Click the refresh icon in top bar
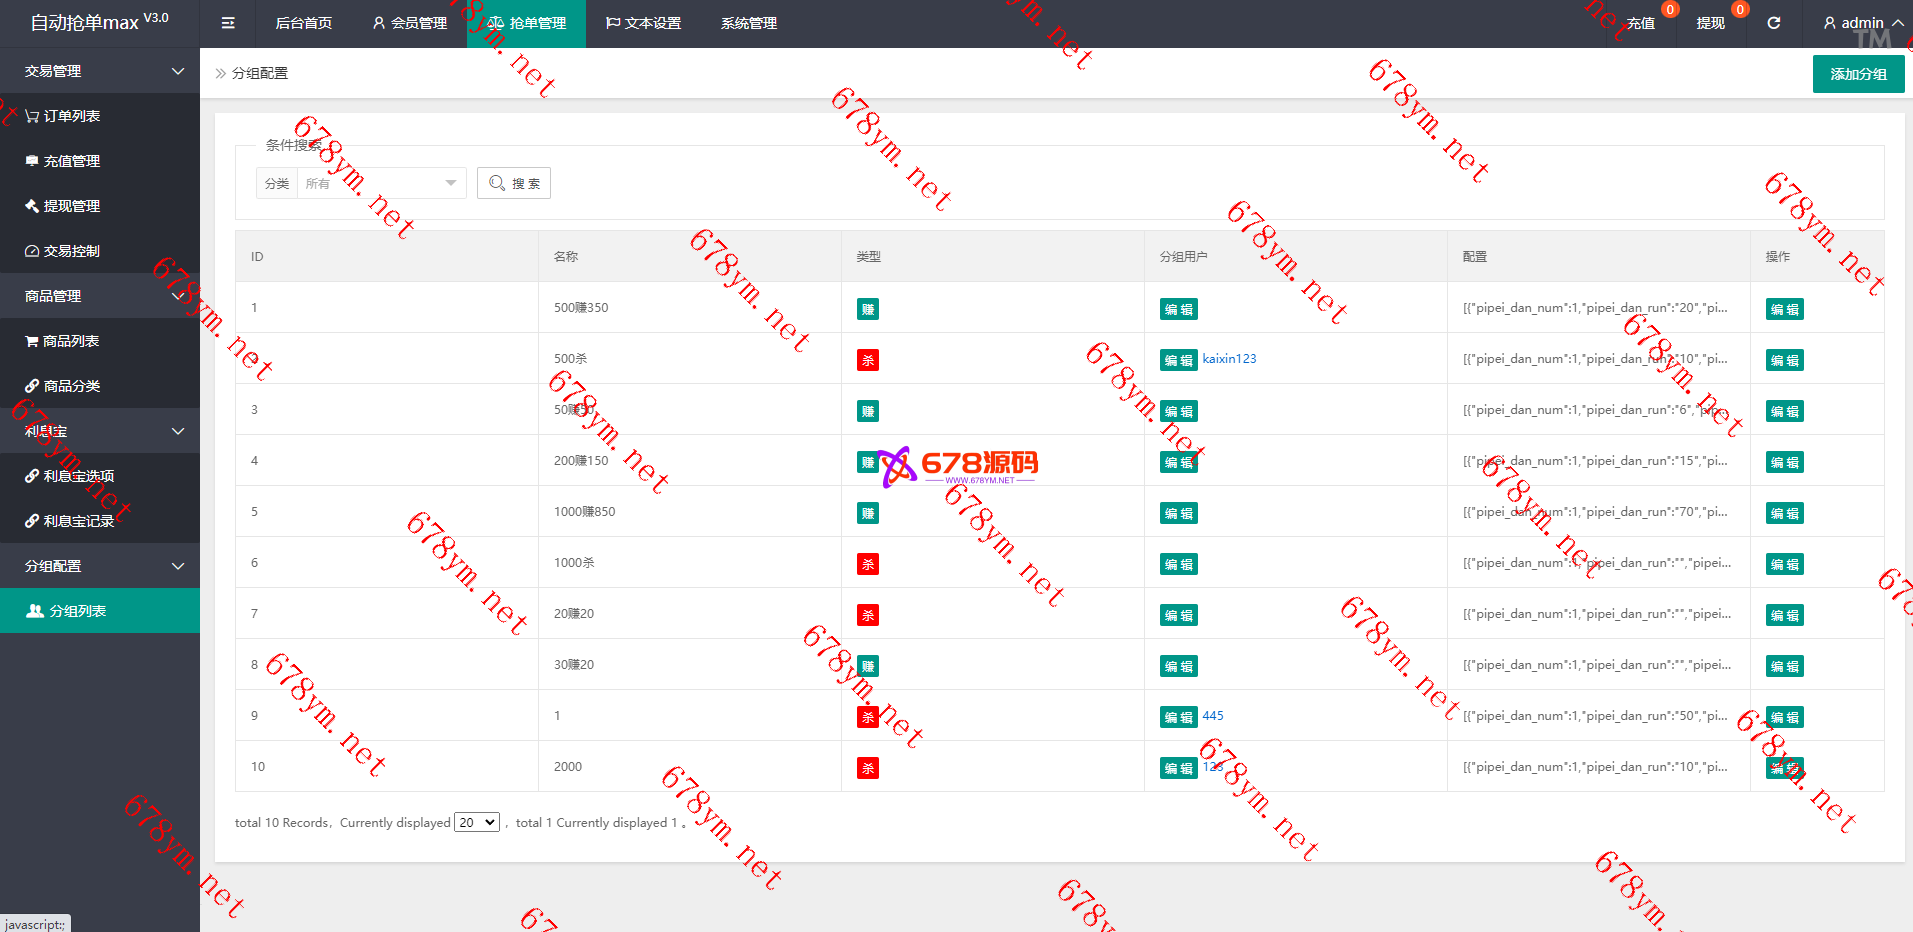The width and height of the screenshot is (1913, 932). coord(1773,23)
